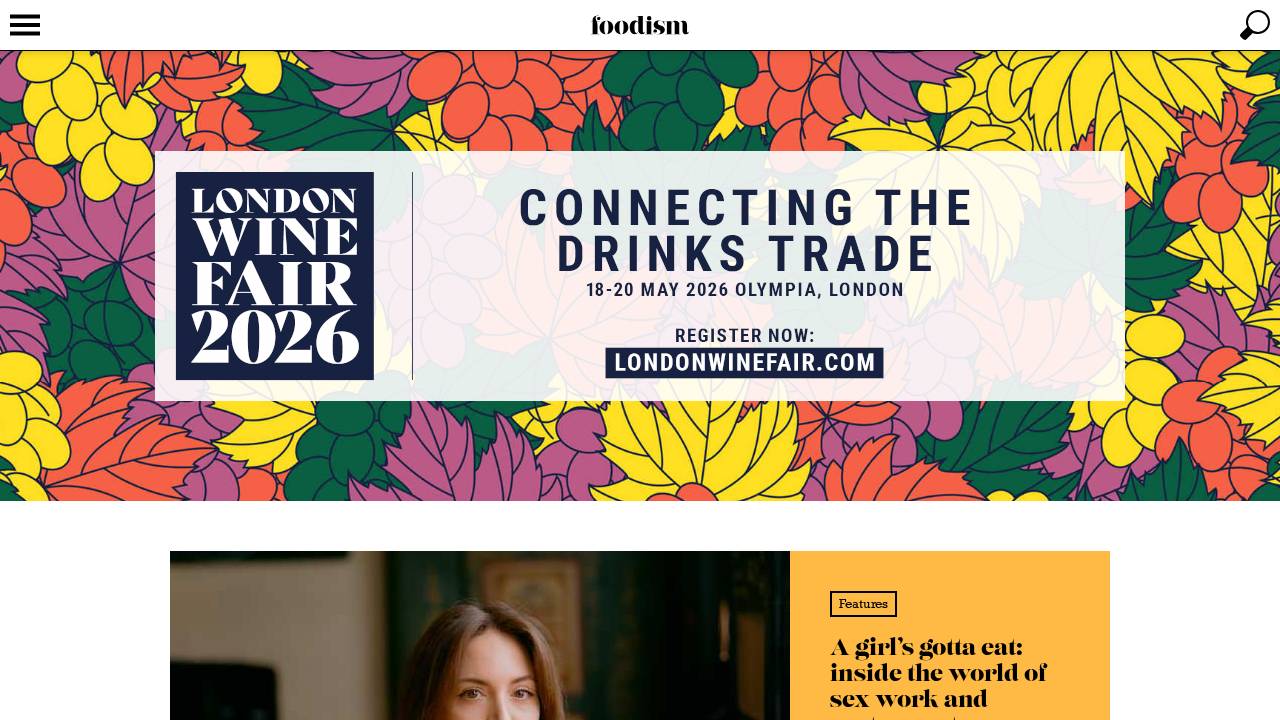Click "DRINKS TRADE" line in the advert
The width and height of the screenshot is (1280, 720).
click(x=746, y=255)
